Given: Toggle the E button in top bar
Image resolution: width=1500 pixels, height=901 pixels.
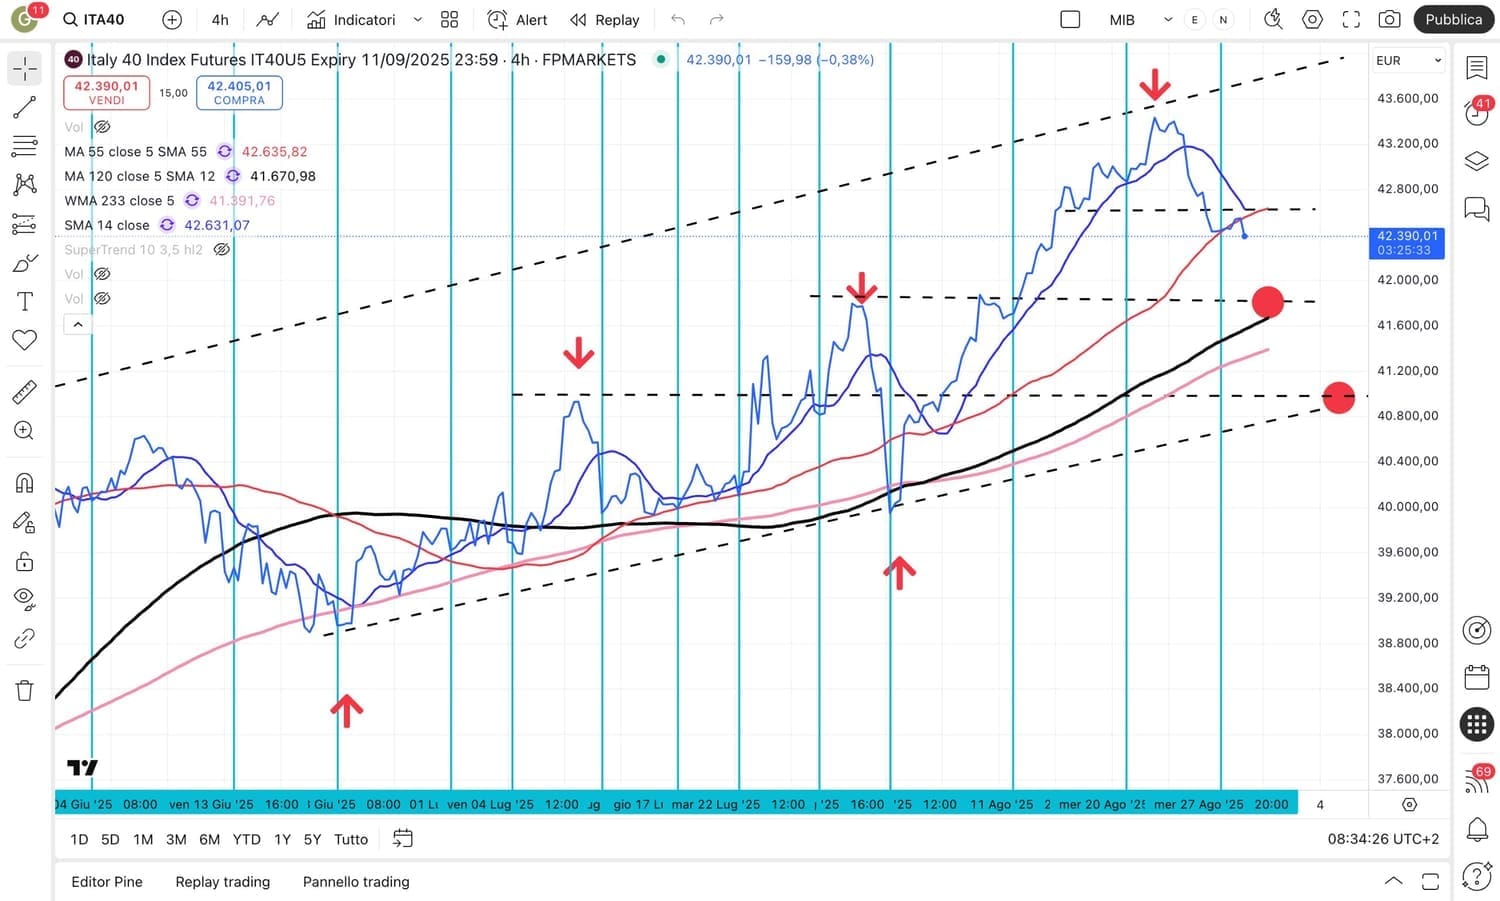Looking at the screenshot, I should tap(1194, 19).
